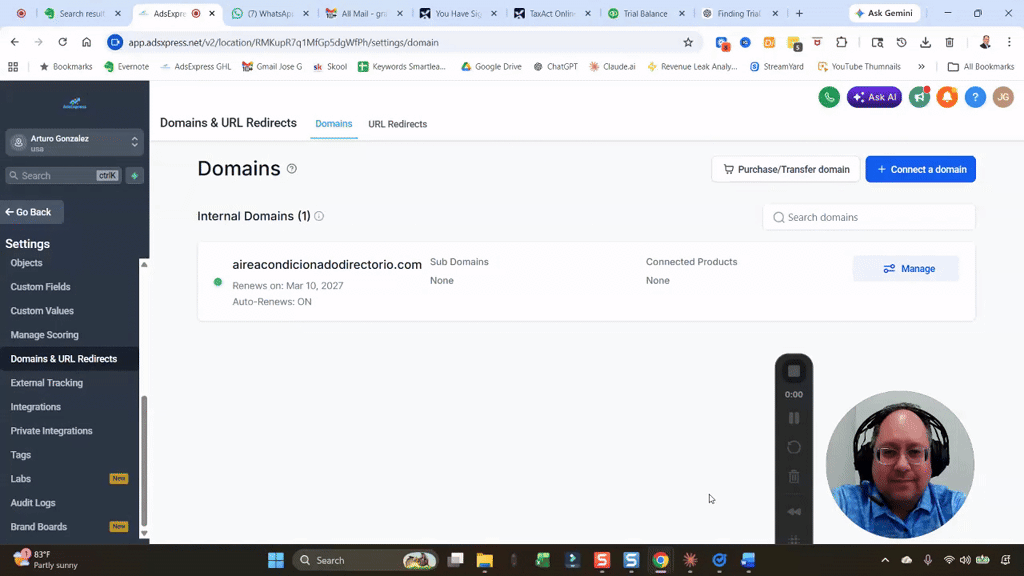Open the Chrome extensions puzzle icon
1024x576 pixels.
click(x=841, y=42)
